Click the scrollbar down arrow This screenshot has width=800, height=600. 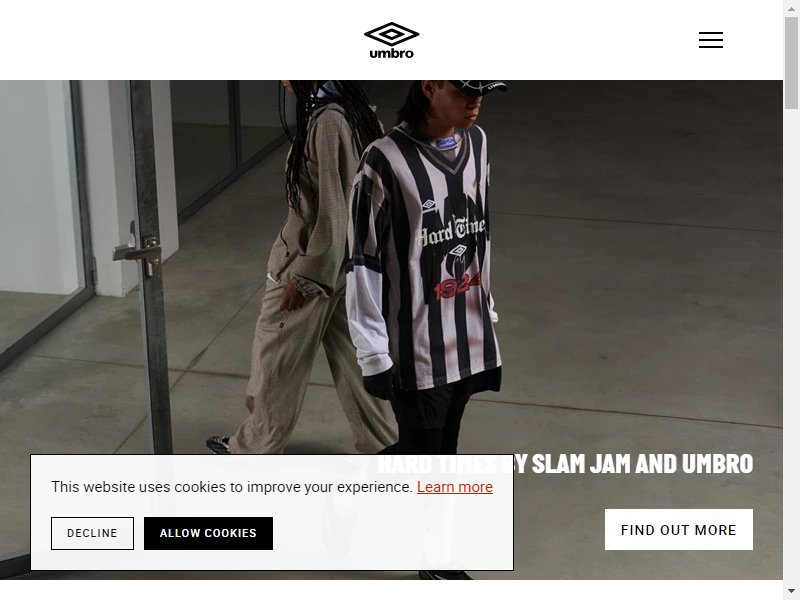click(x=791, y=592)
